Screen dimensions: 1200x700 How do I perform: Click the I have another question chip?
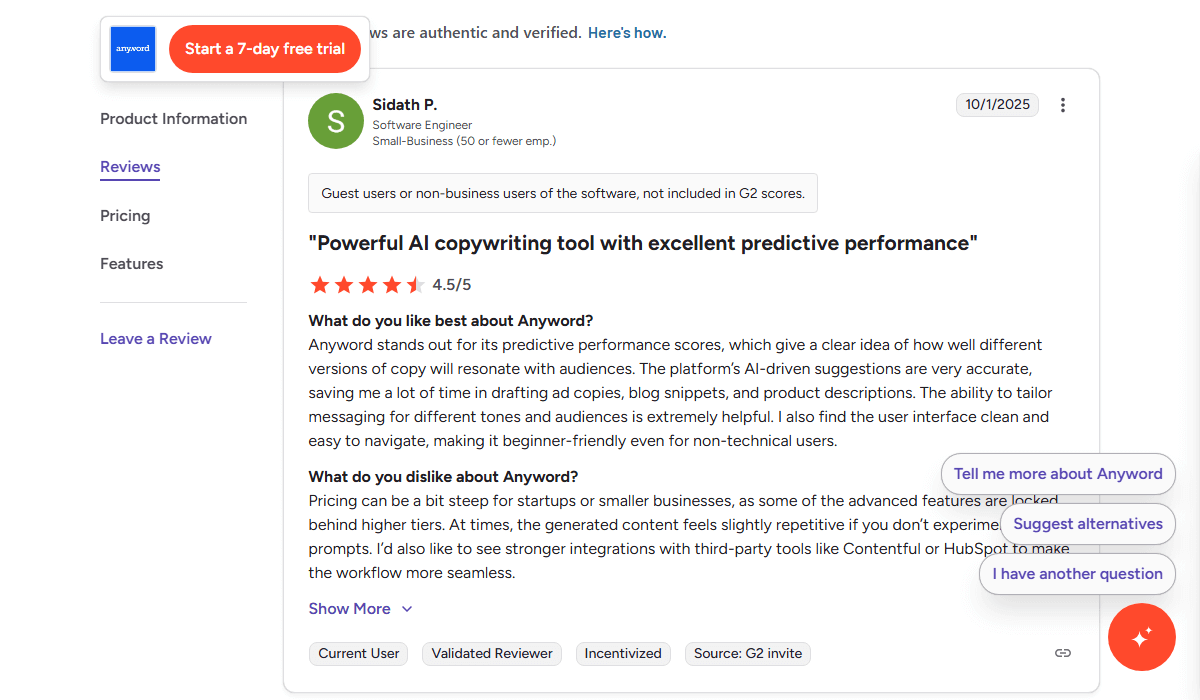(1077, 573)
